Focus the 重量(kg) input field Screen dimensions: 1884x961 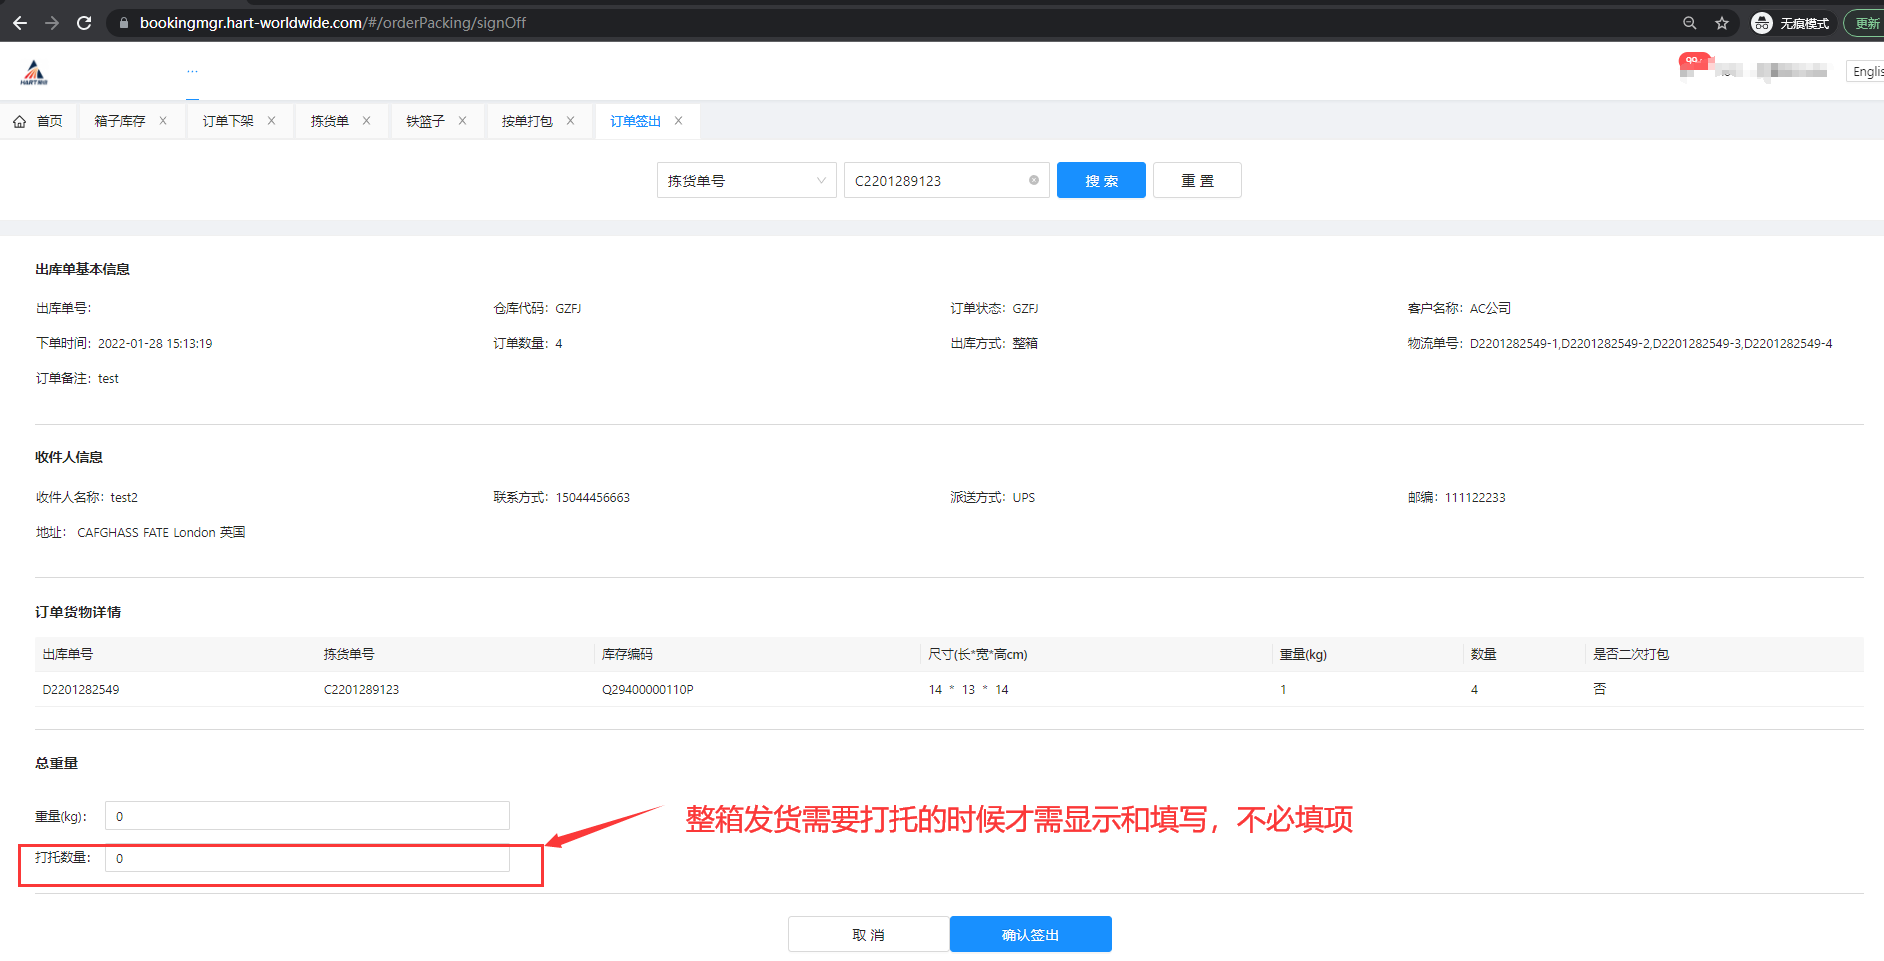(307, 816)
